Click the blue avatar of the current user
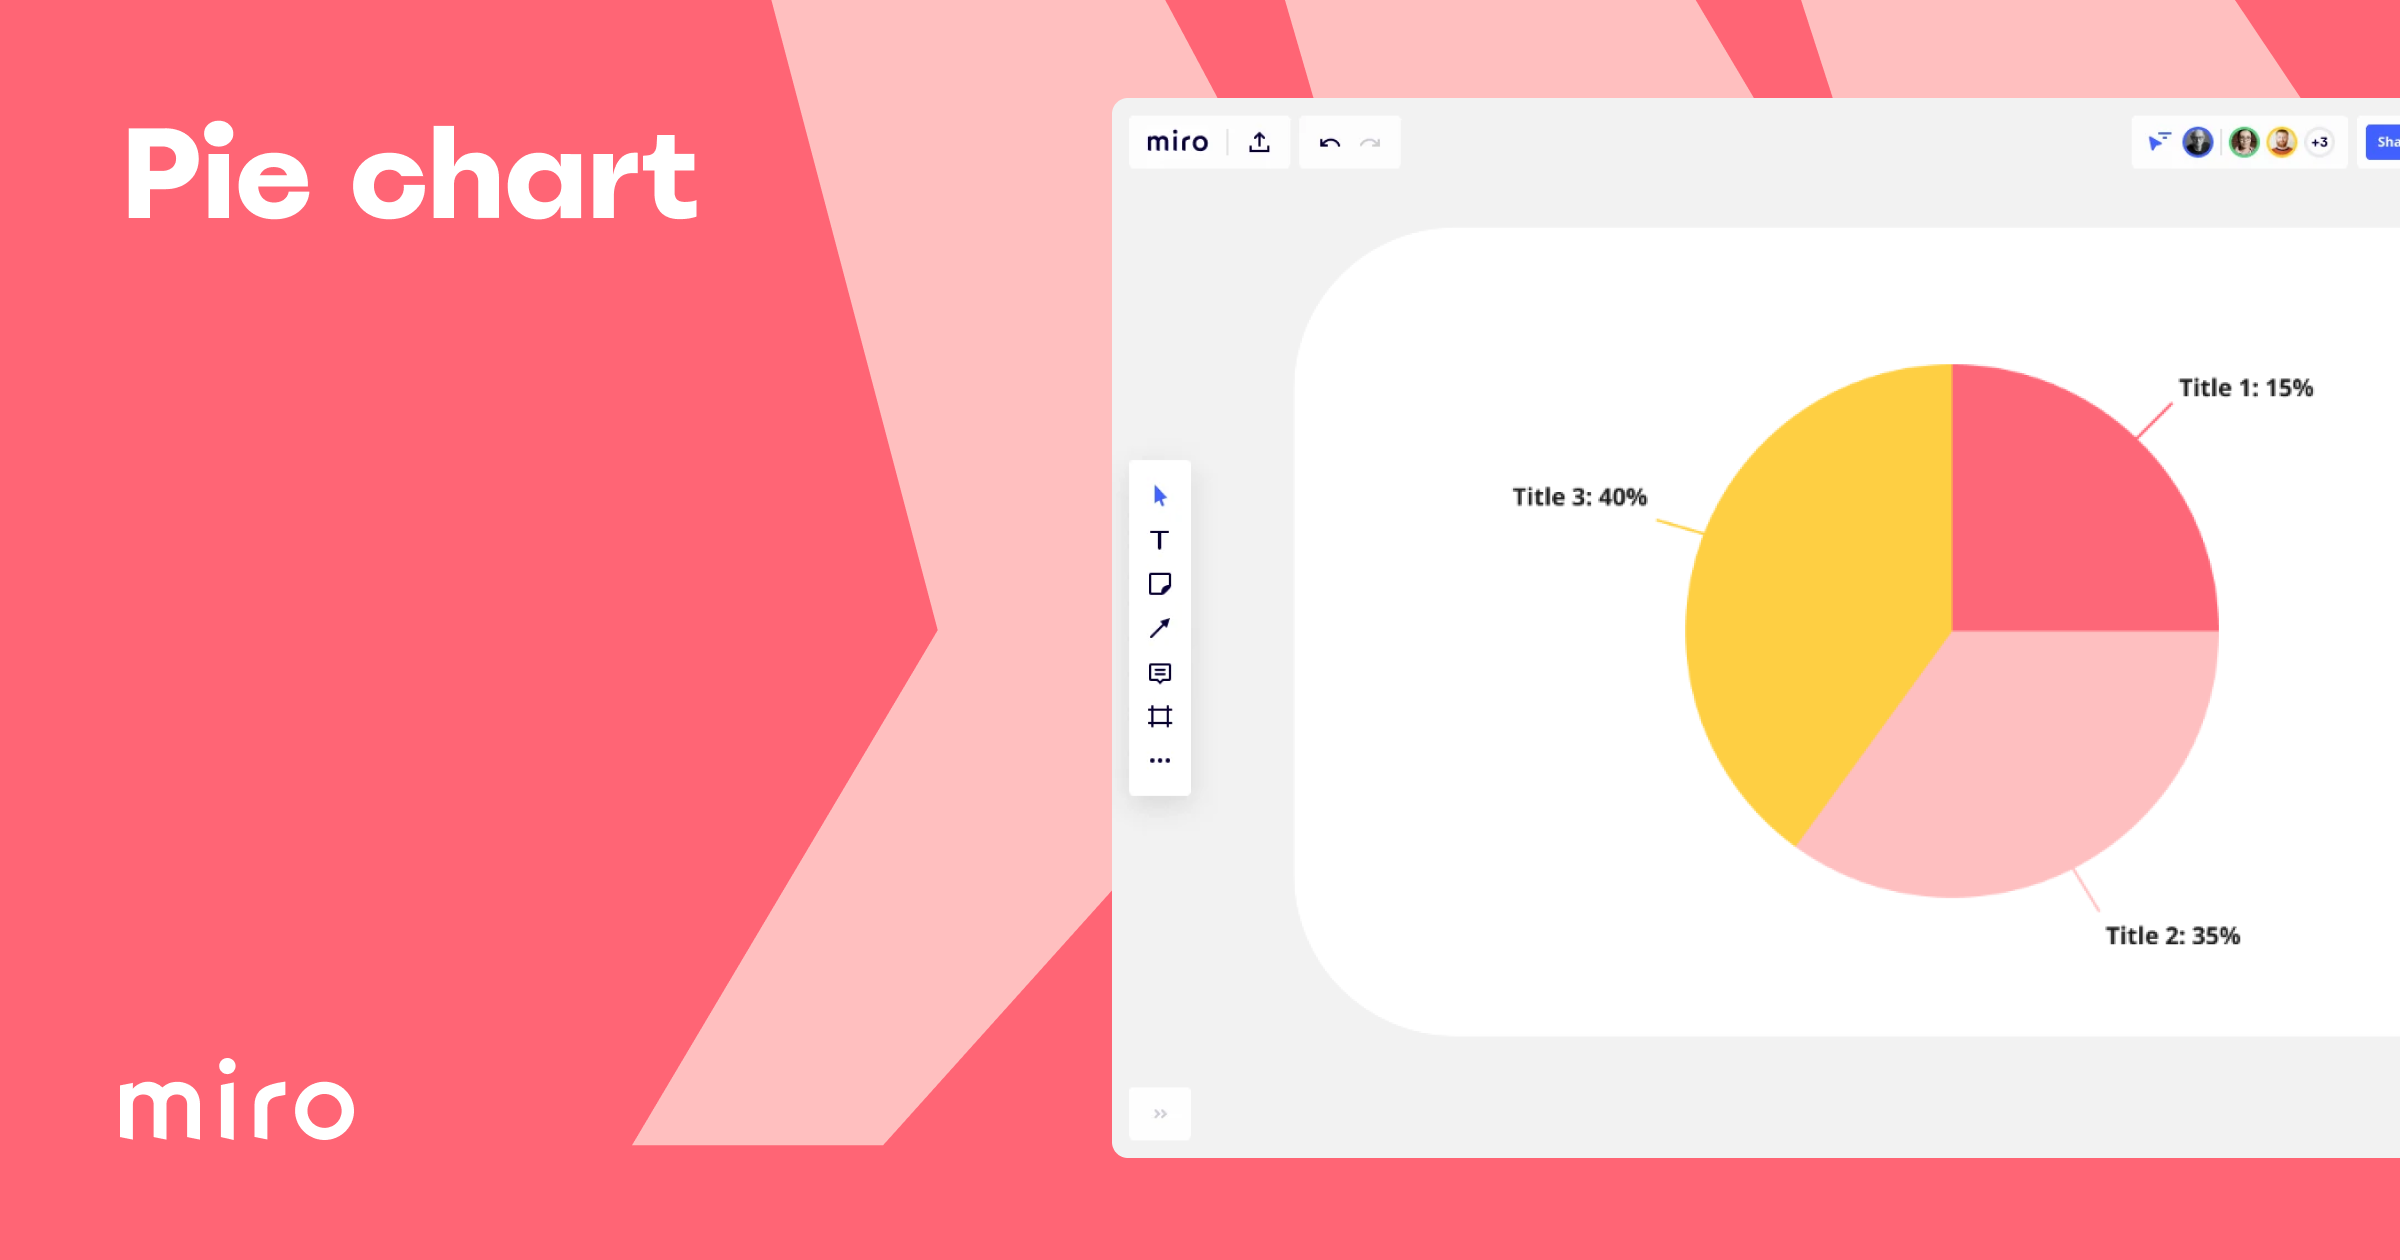 2197,141
